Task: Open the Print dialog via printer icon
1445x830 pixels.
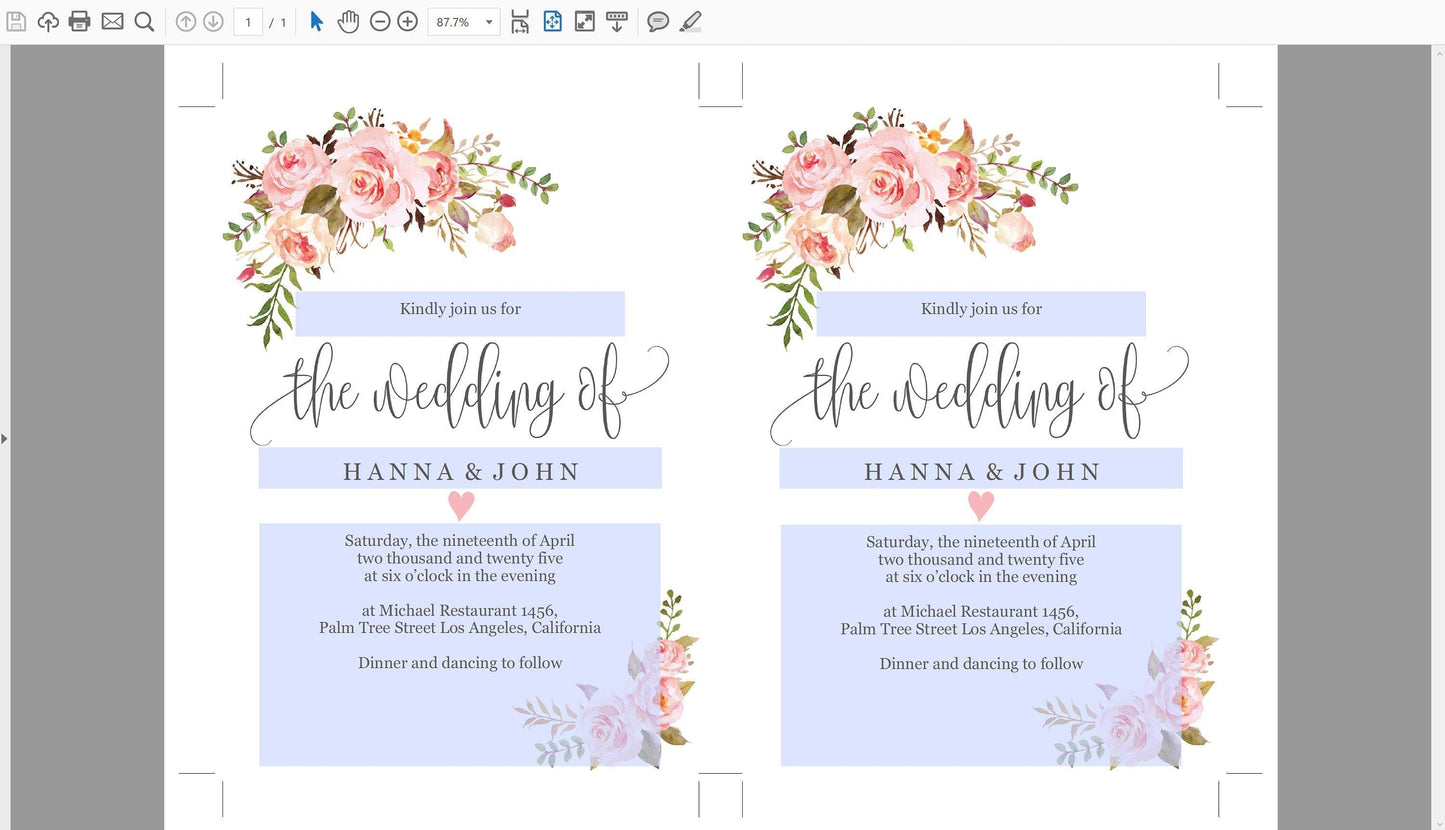Action: pos(79,21)
